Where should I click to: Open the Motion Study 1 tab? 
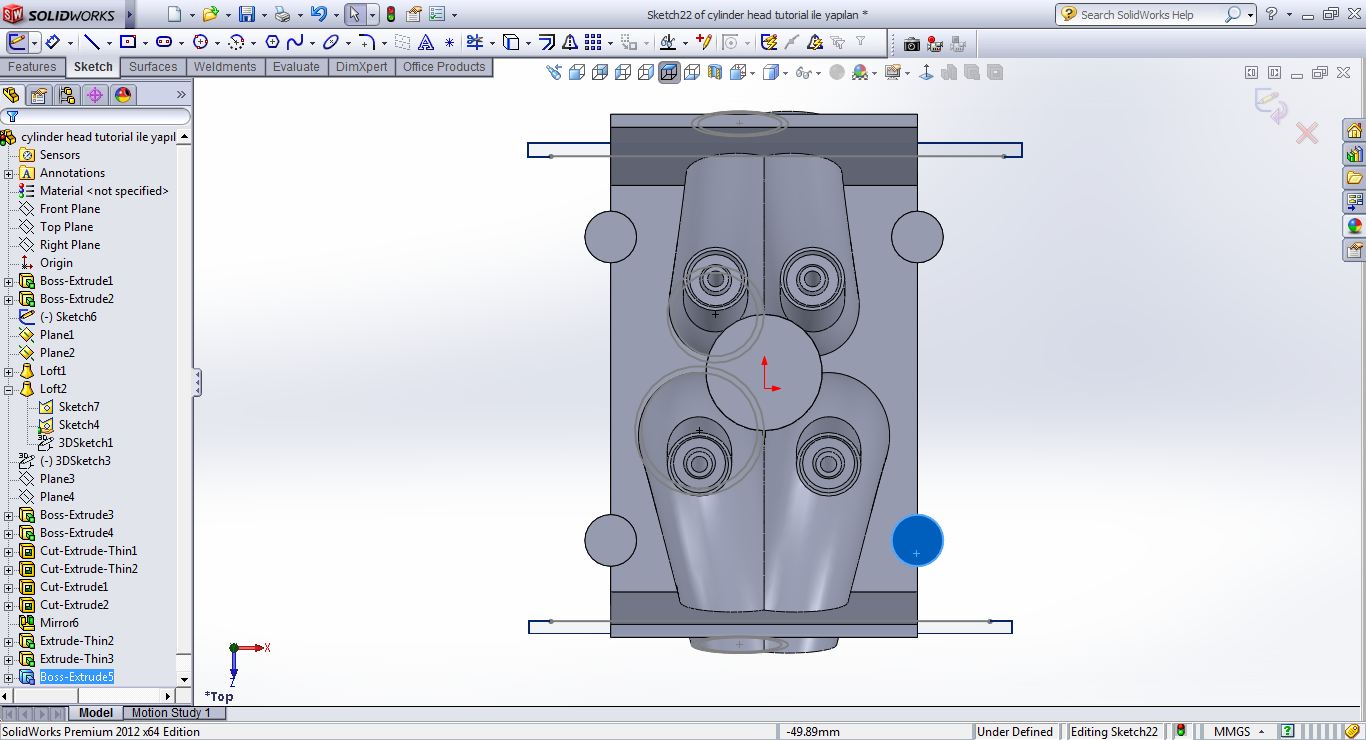click(171, 713)
